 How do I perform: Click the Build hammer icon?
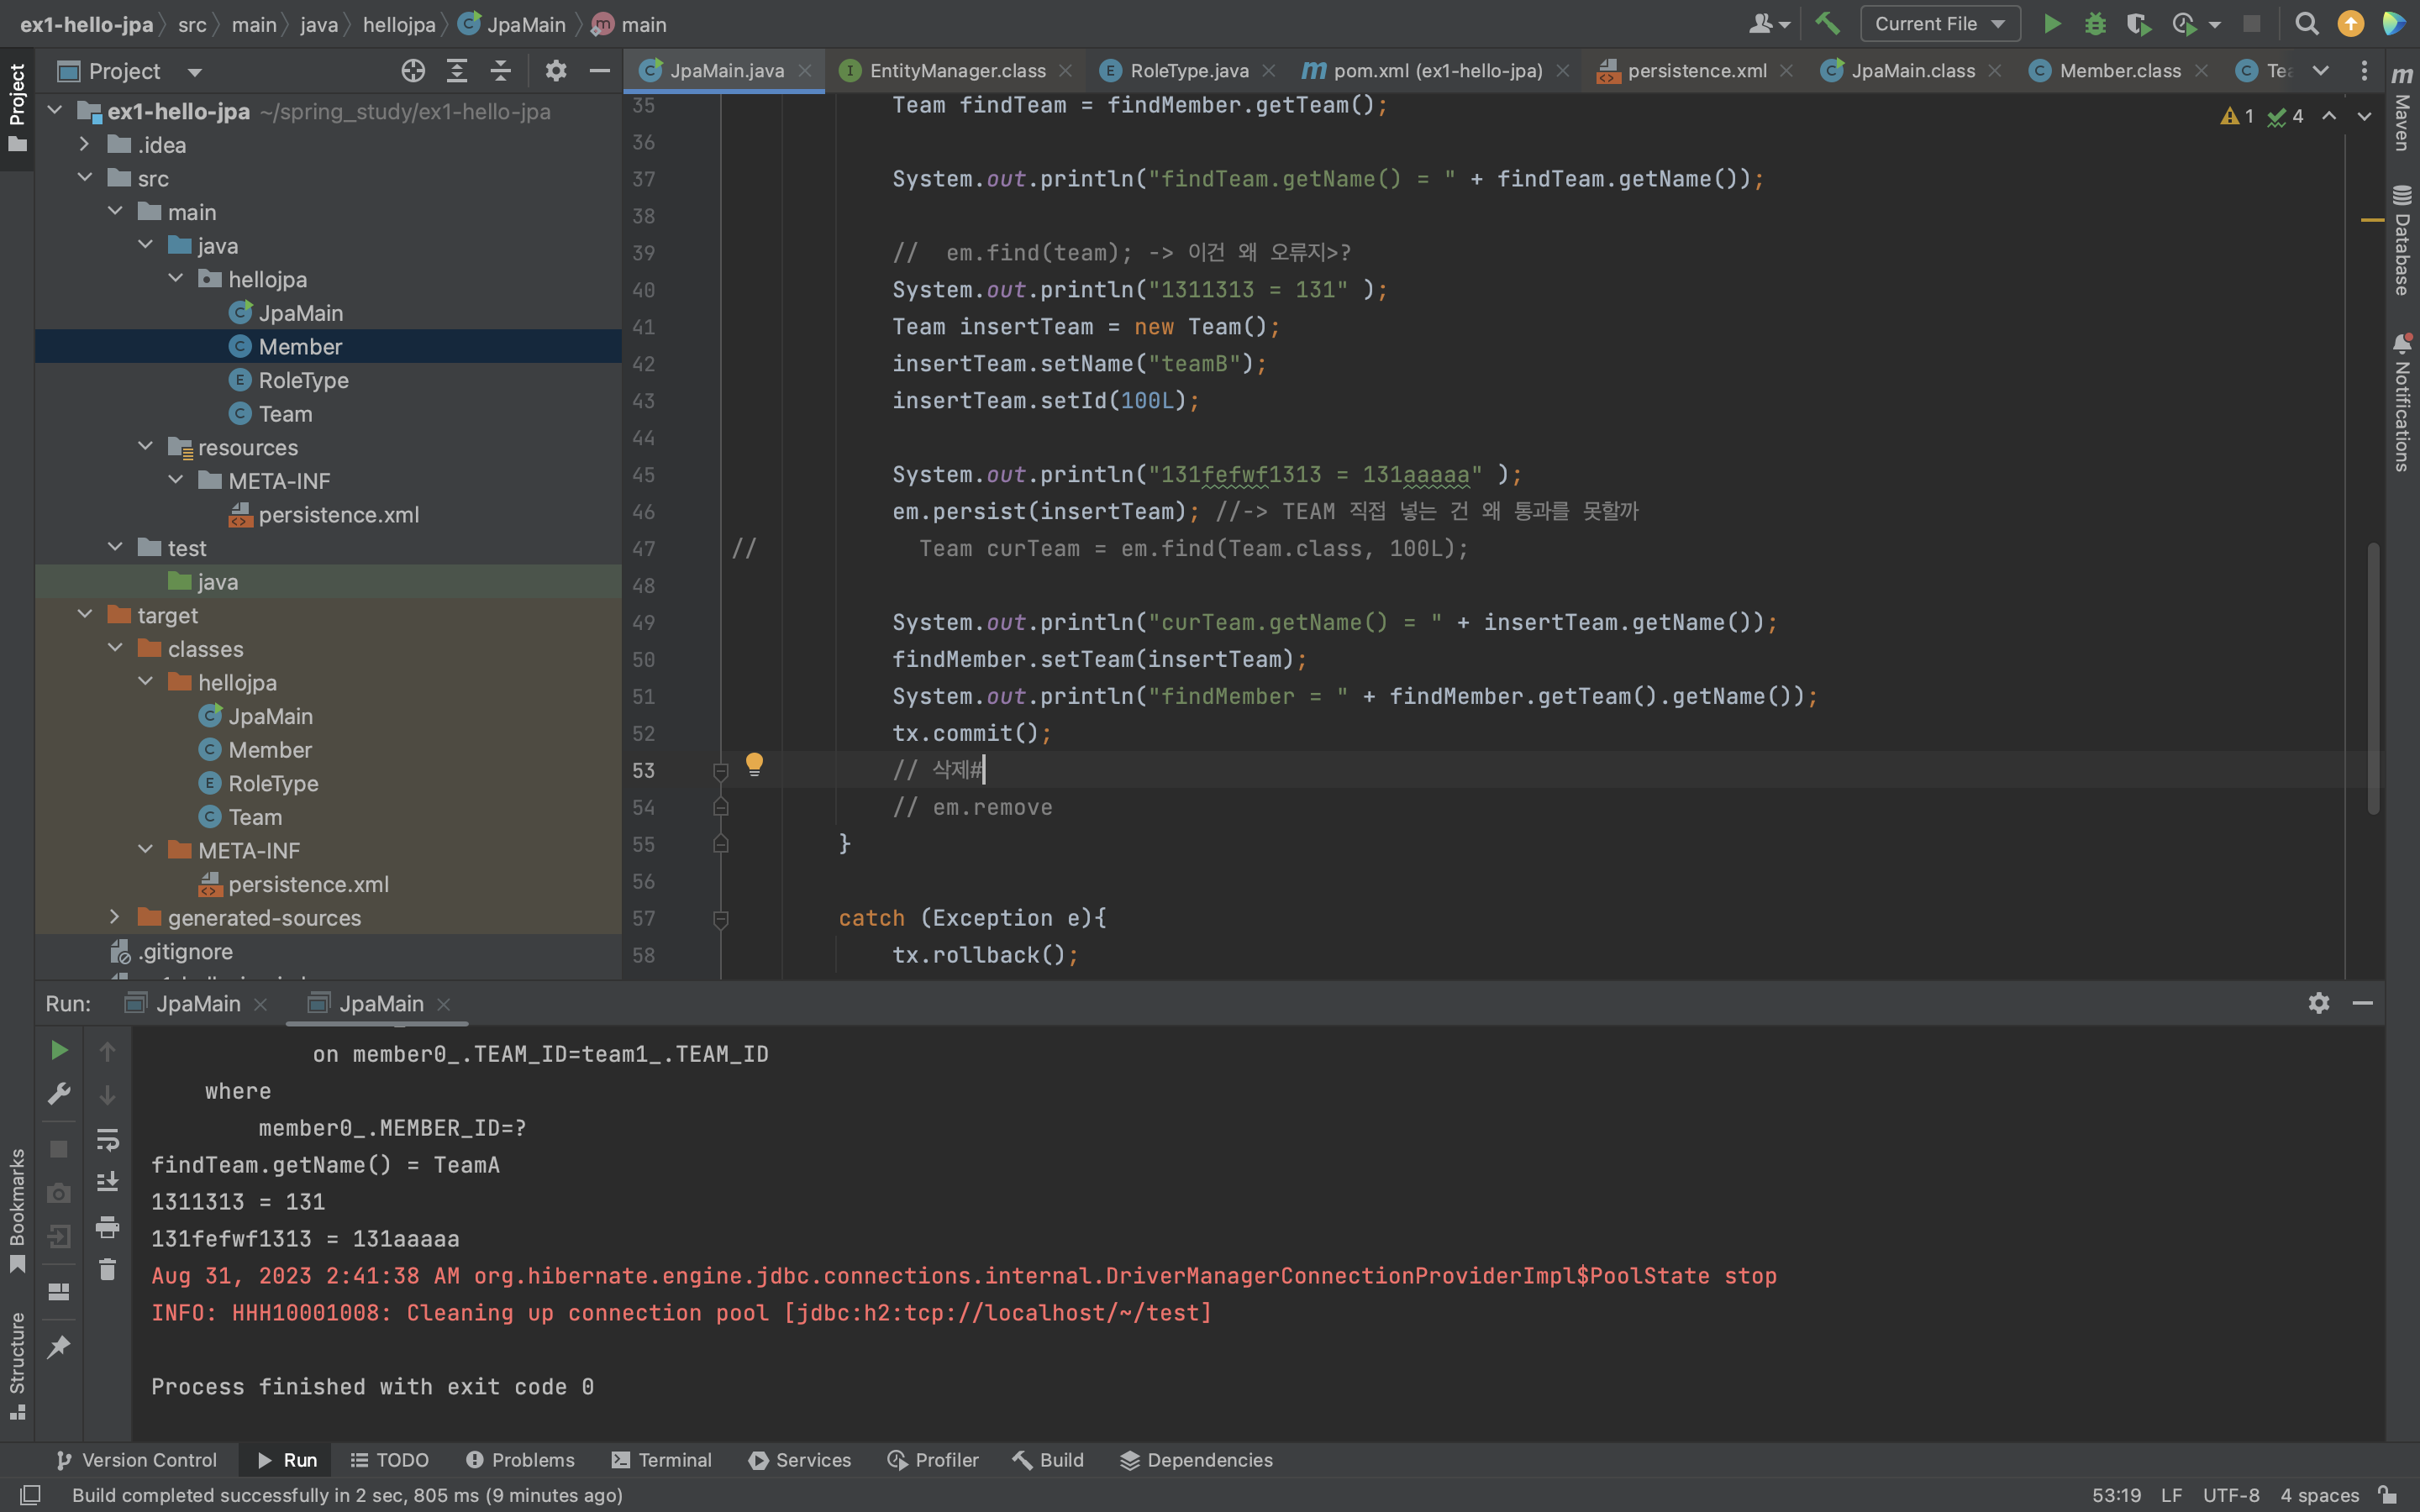coord(1827,24)
